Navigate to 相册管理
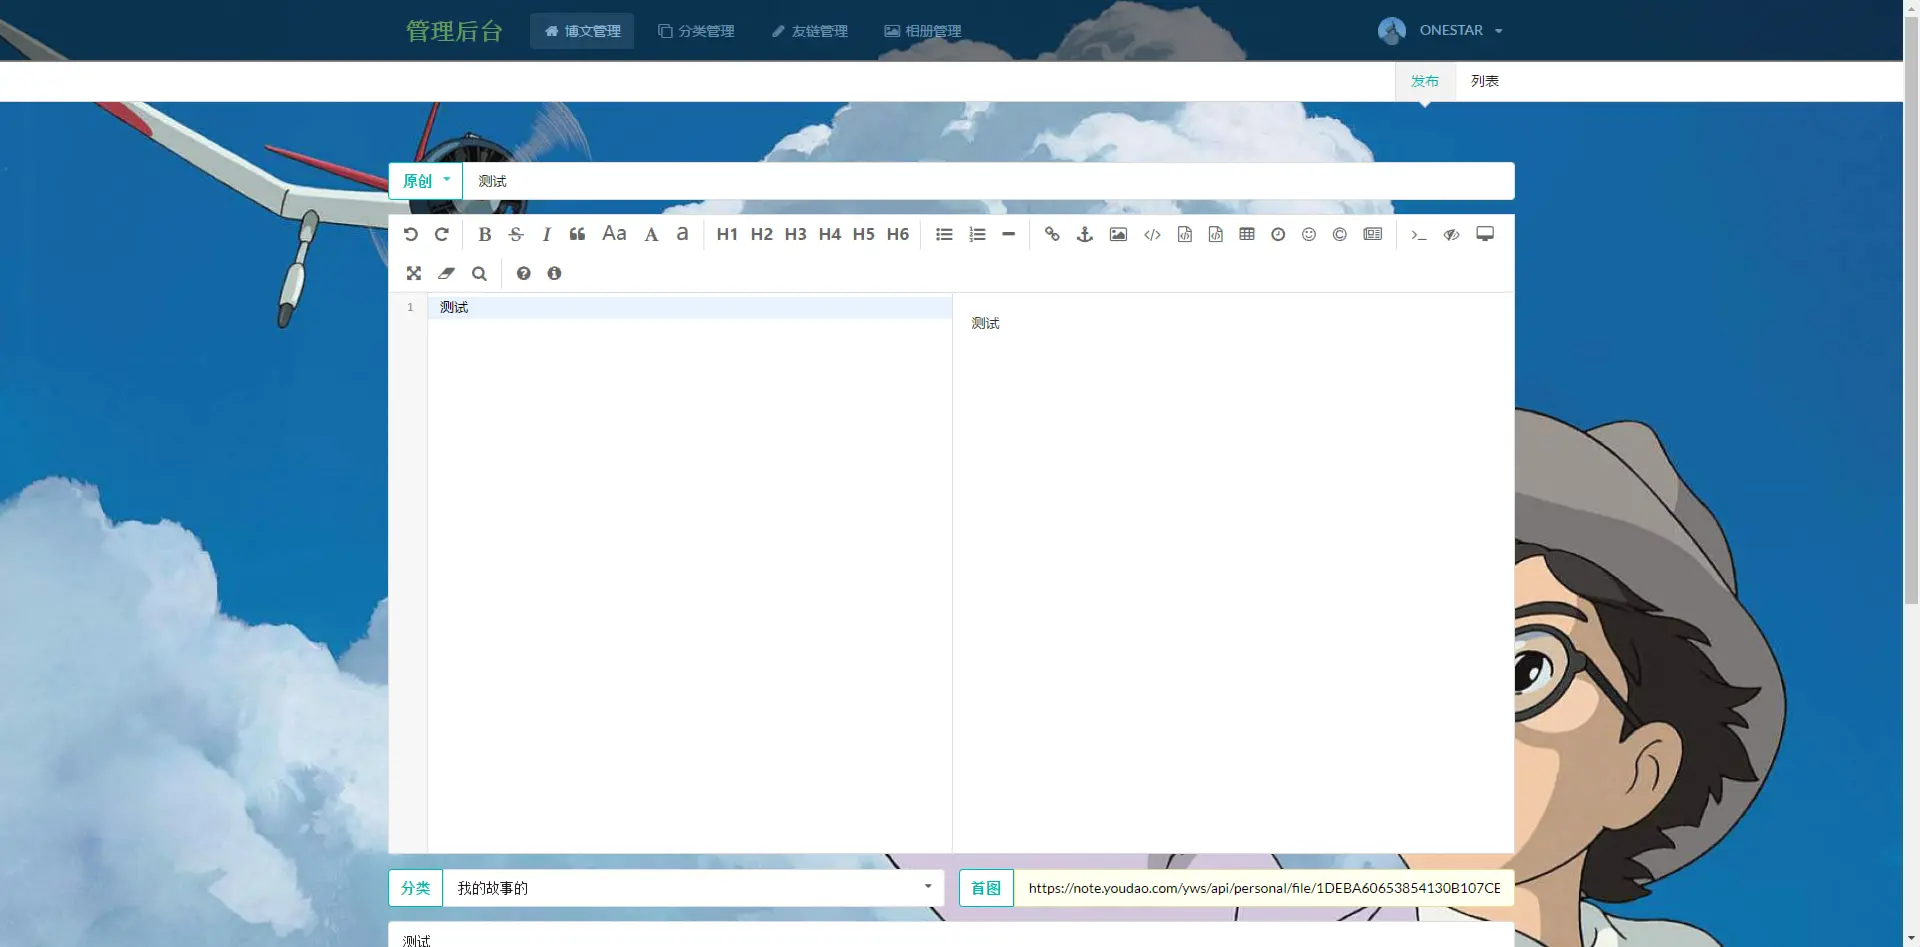The height and width of the screenshot is (947, 1920). click(923, 31)
